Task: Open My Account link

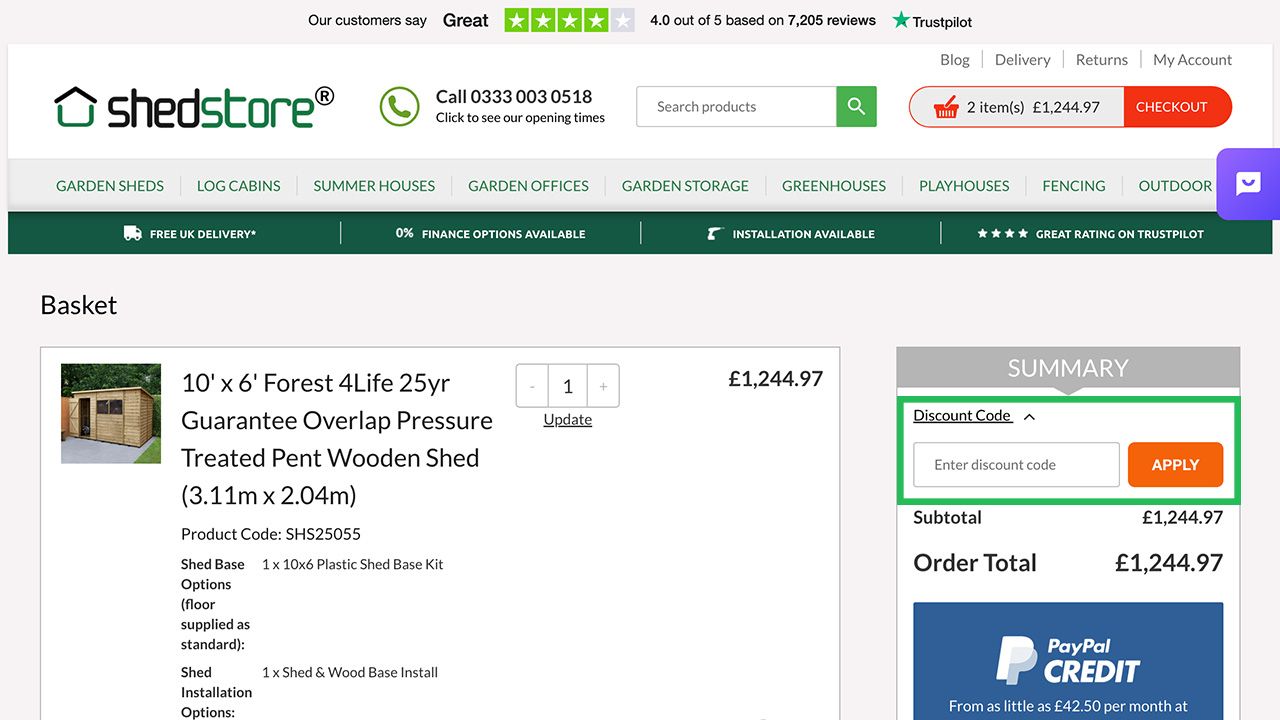Action: 1192,60
